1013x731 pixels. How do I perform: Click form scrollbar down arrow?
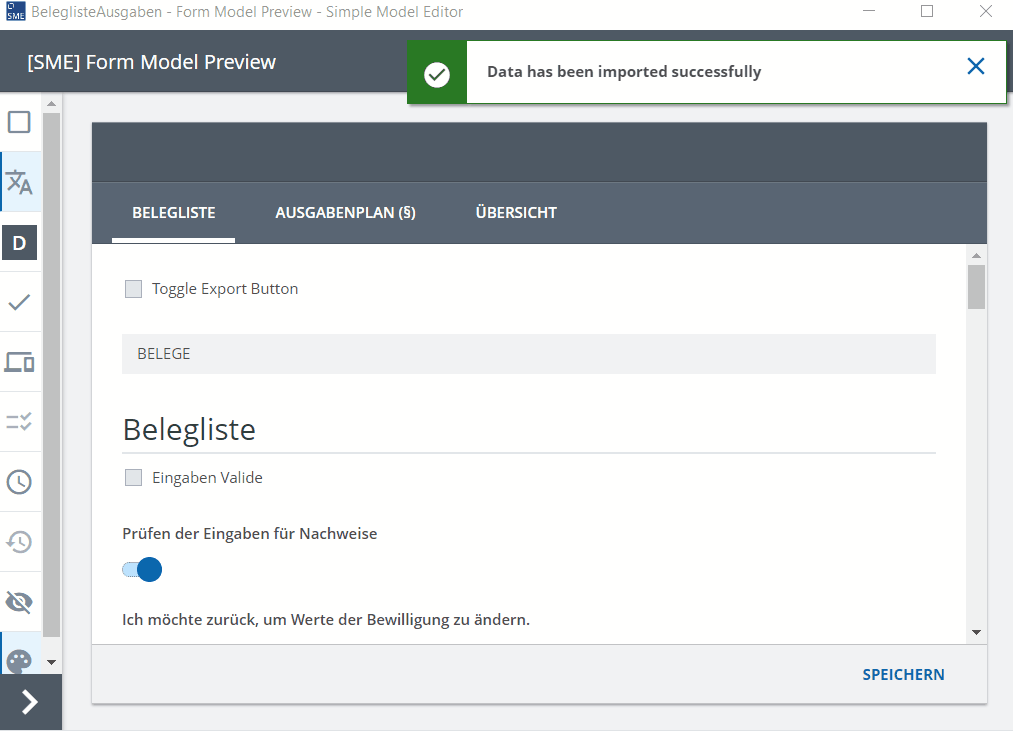click(976, 632)
